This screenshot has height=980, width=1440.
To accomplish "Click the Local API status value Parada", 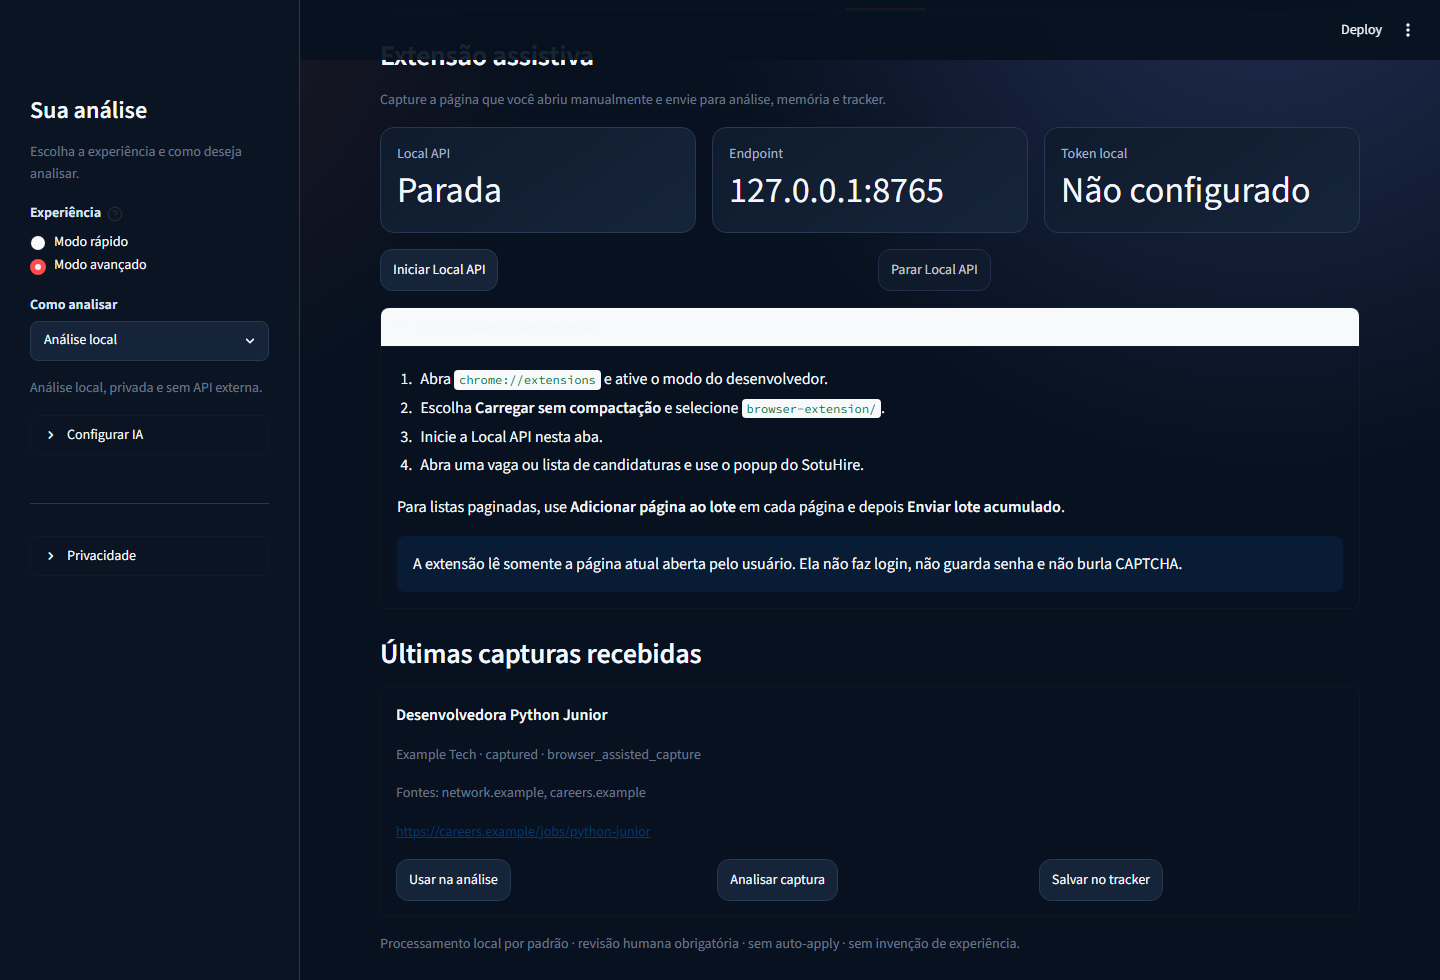I will [x=449, y=191].
